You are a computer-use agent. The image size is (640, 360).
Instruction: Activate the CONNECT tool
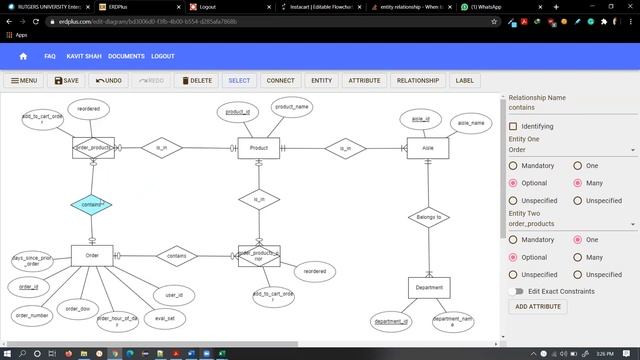[280, 81]
